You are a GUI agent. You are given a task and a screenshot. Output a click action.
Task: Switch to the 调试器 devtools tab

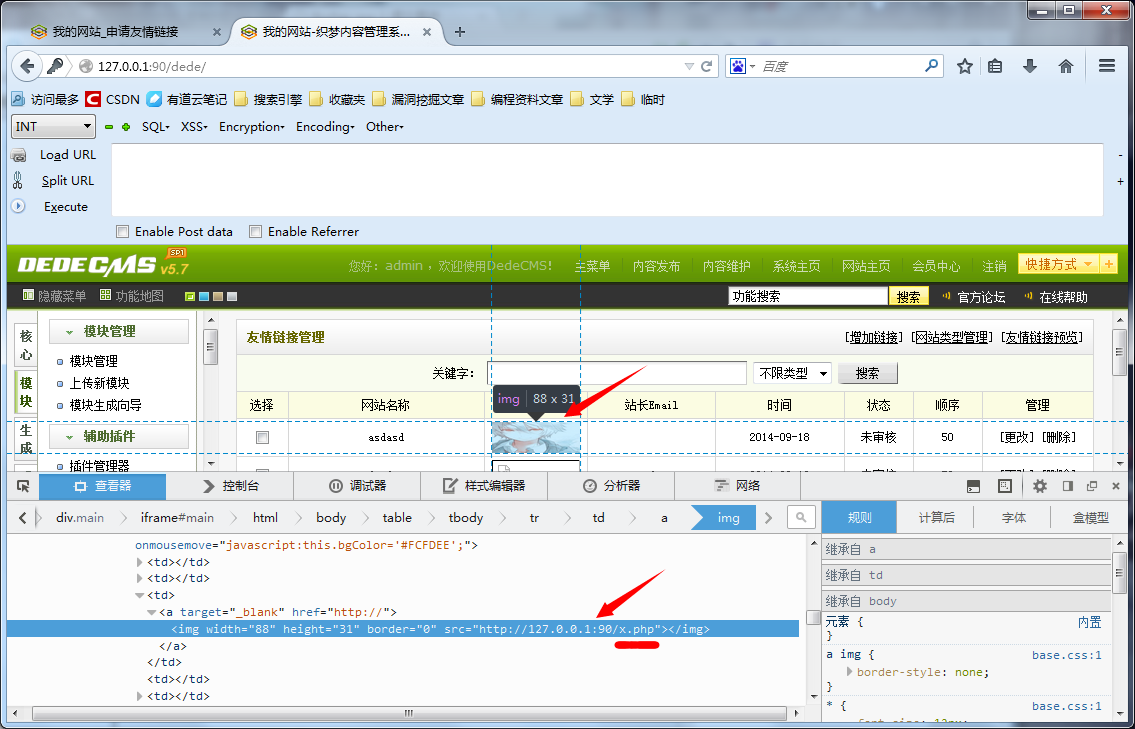(357, 486)
